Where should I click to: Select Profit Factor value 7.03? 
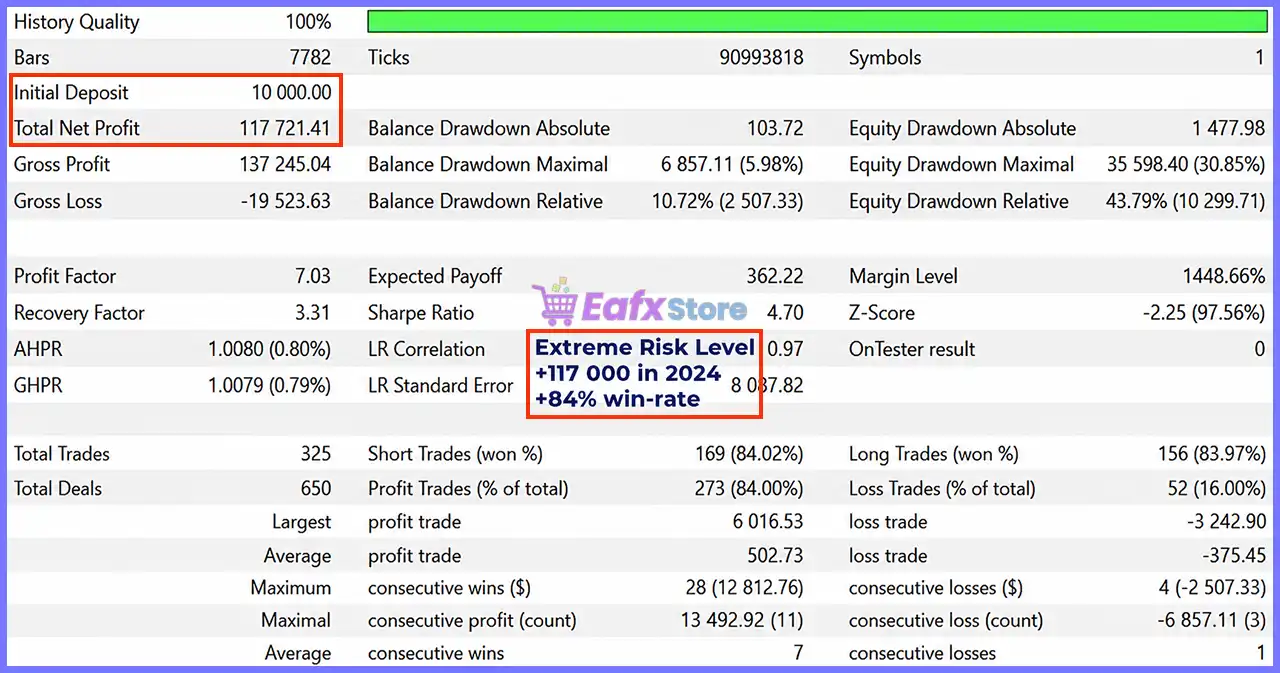[313, 277]
